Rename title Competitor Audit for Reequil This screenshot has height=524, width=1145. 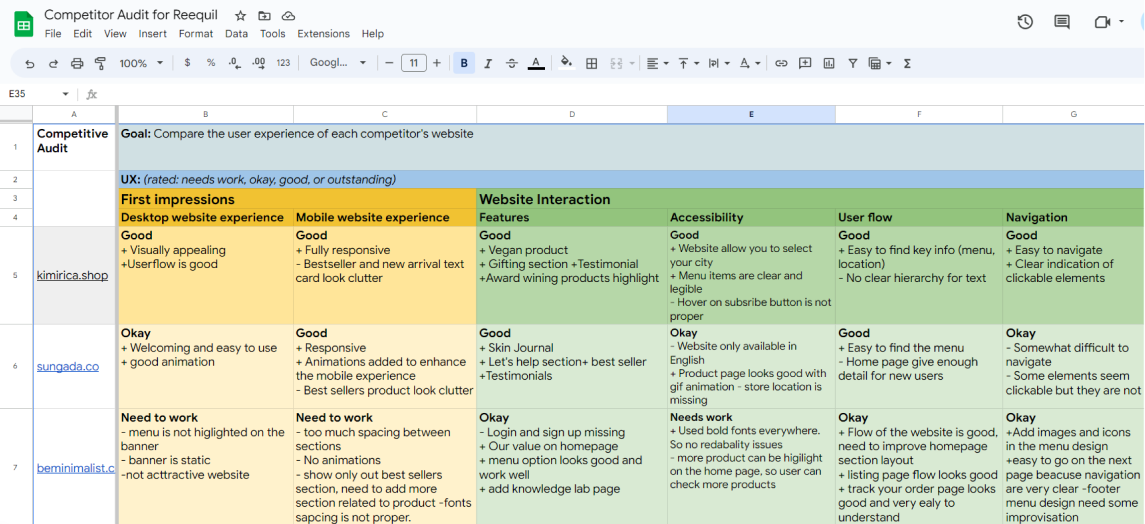[131, 15]
